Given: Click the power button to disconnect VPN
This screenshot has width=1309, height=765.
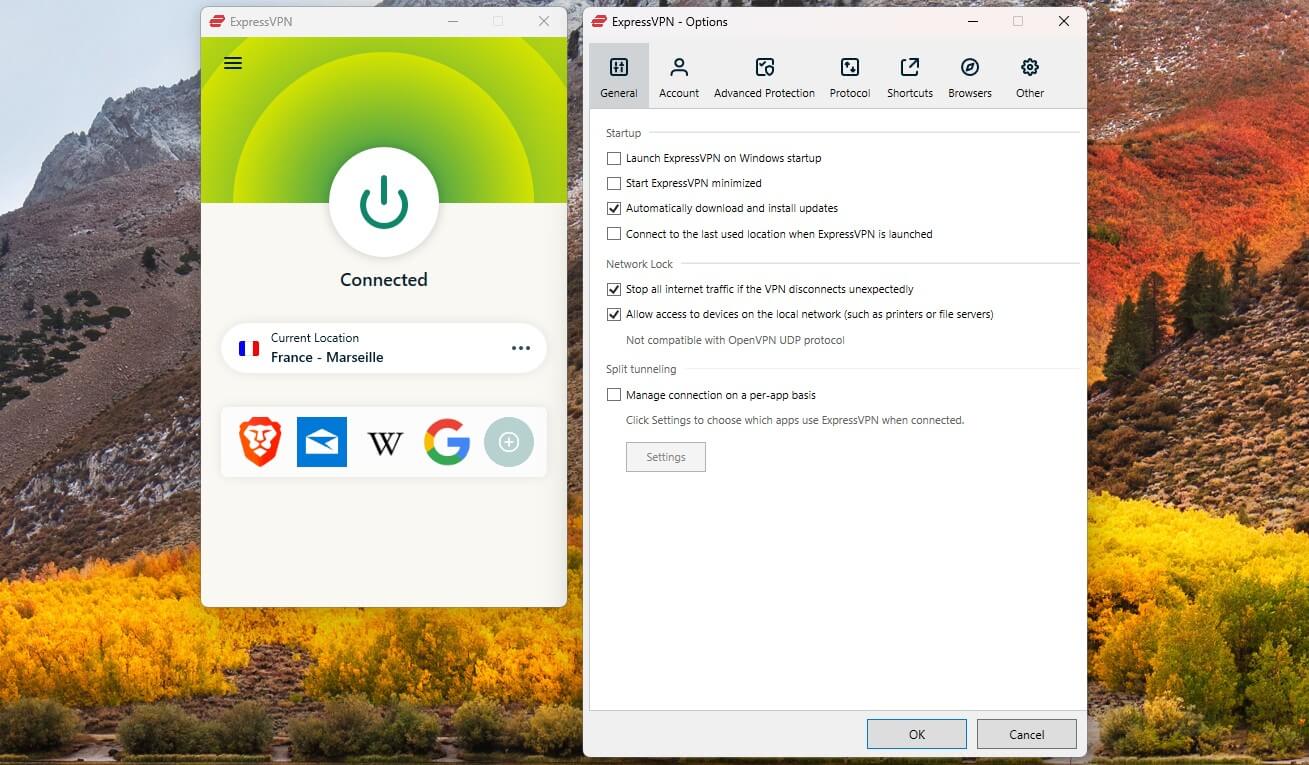Looking at the screenshot, I should pos(384,203).
